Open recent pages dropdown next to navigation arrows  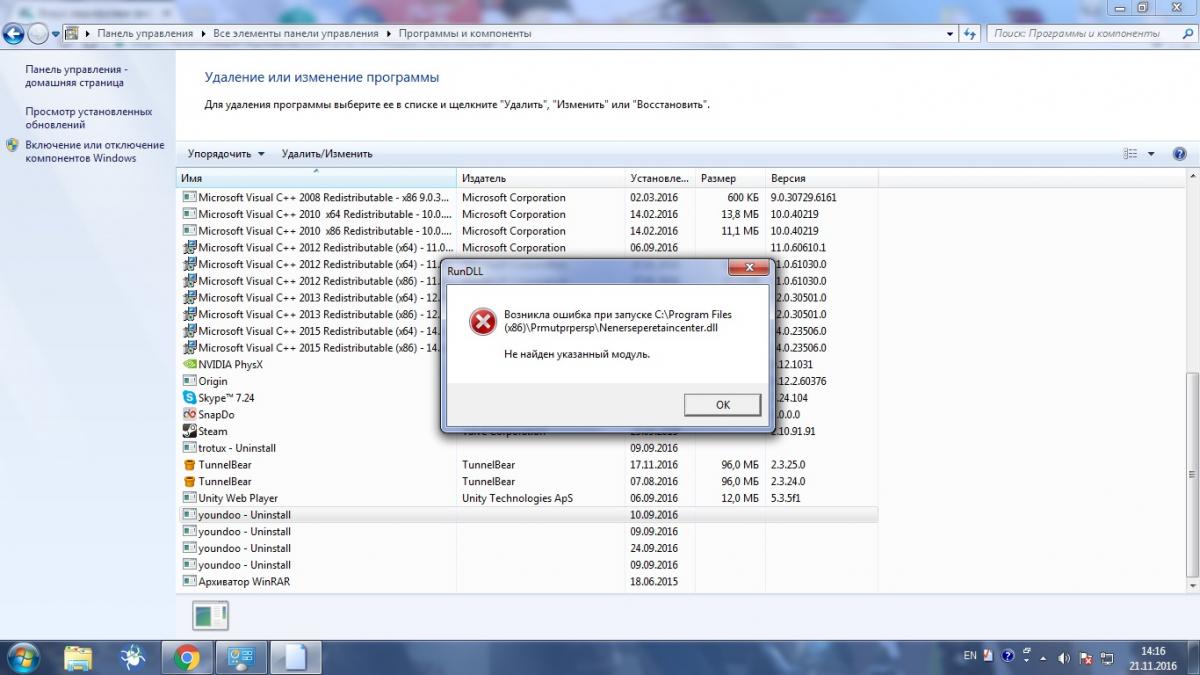tap(56, 34)
